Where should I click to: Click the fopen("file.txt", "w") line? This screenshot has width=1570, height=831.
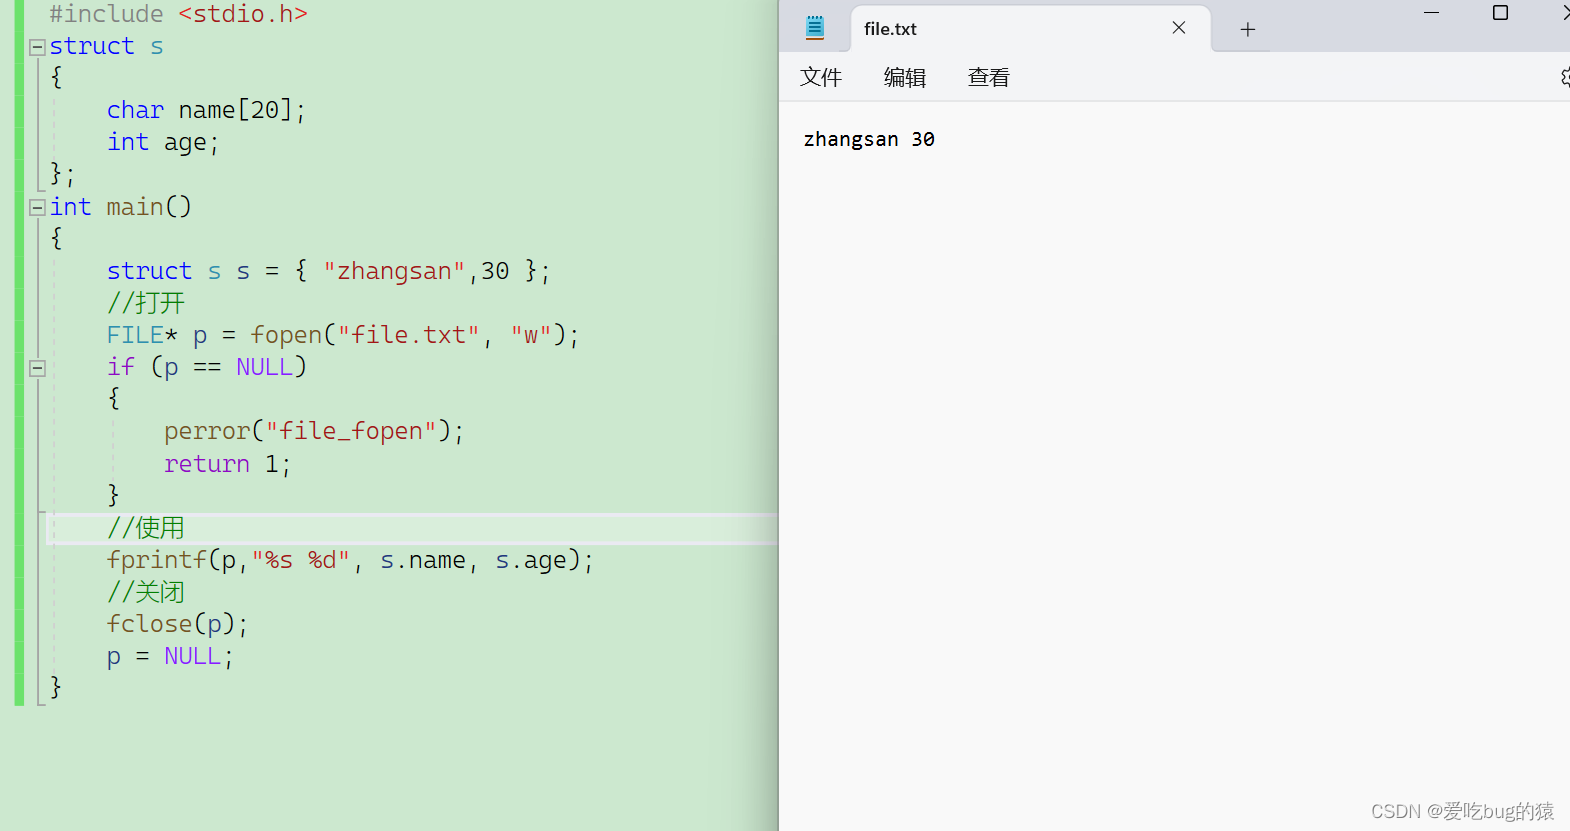click(343, 335)
